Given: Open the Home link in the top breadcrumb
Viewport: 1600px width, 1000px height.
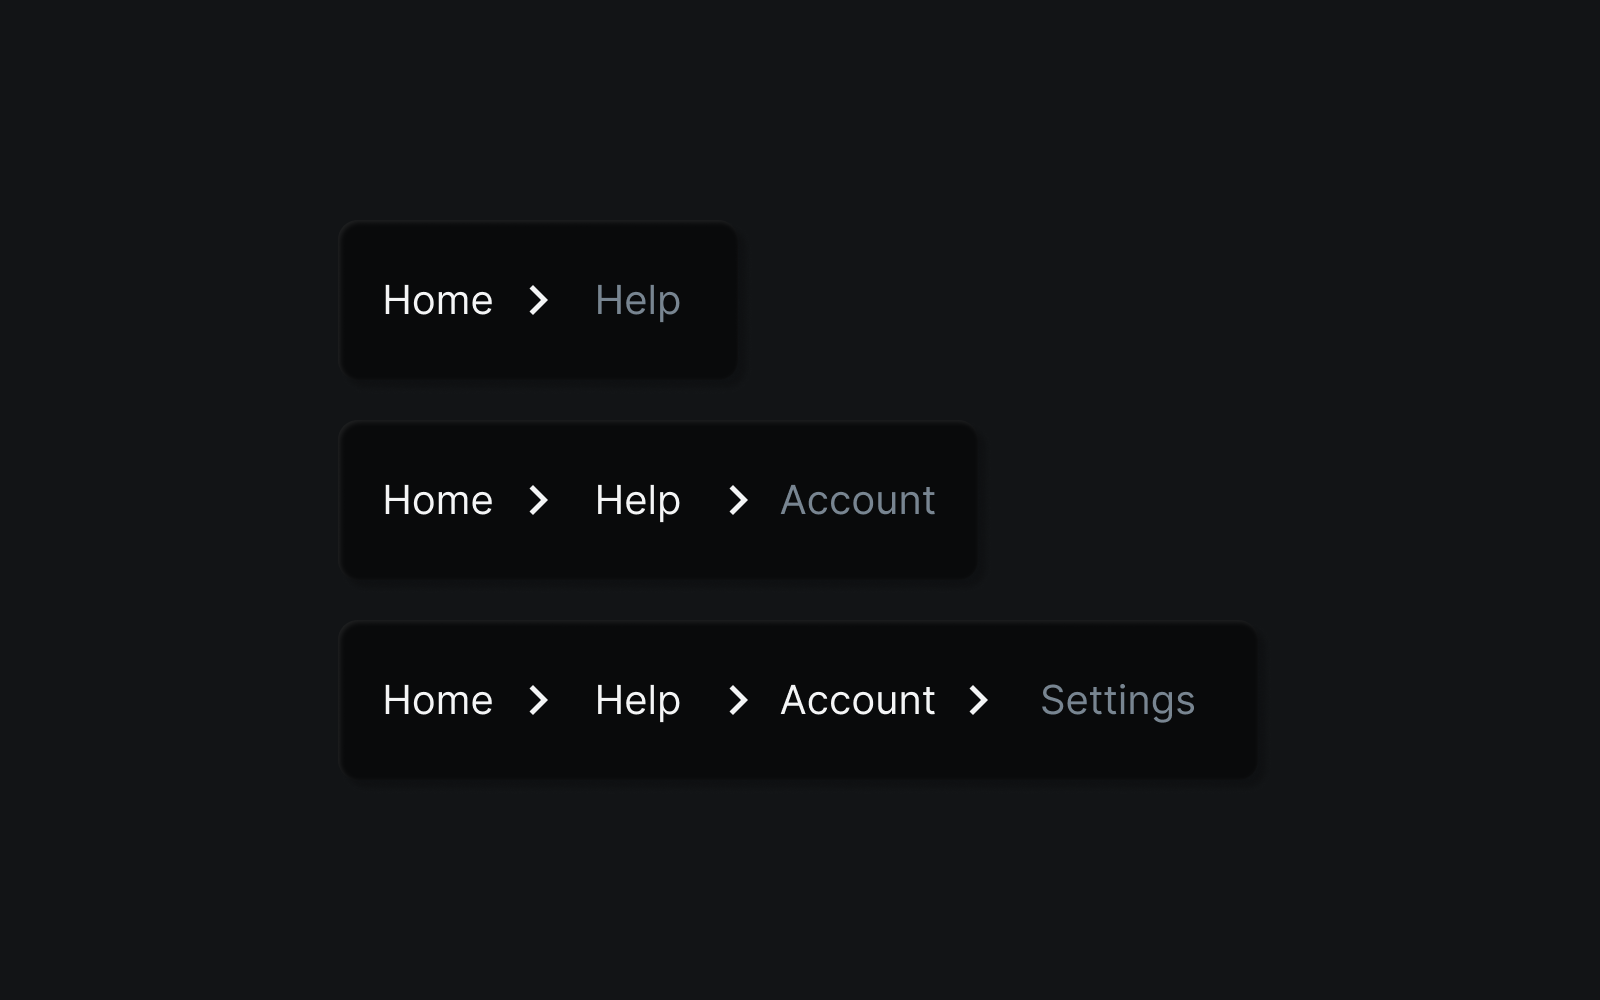Looking at the screenshot, I should [437, 300].
